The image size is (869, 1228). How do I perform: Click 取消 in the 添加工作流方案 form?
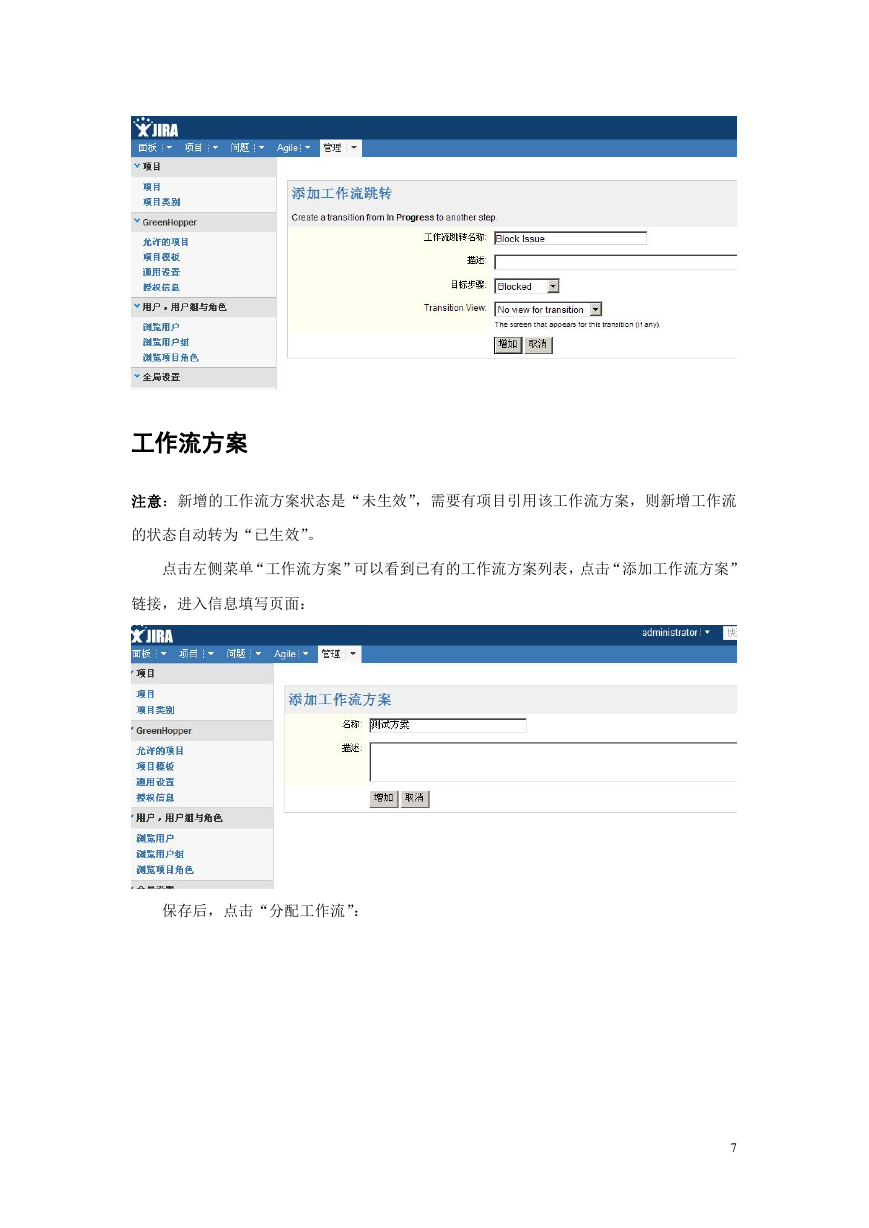pos(415,799)
